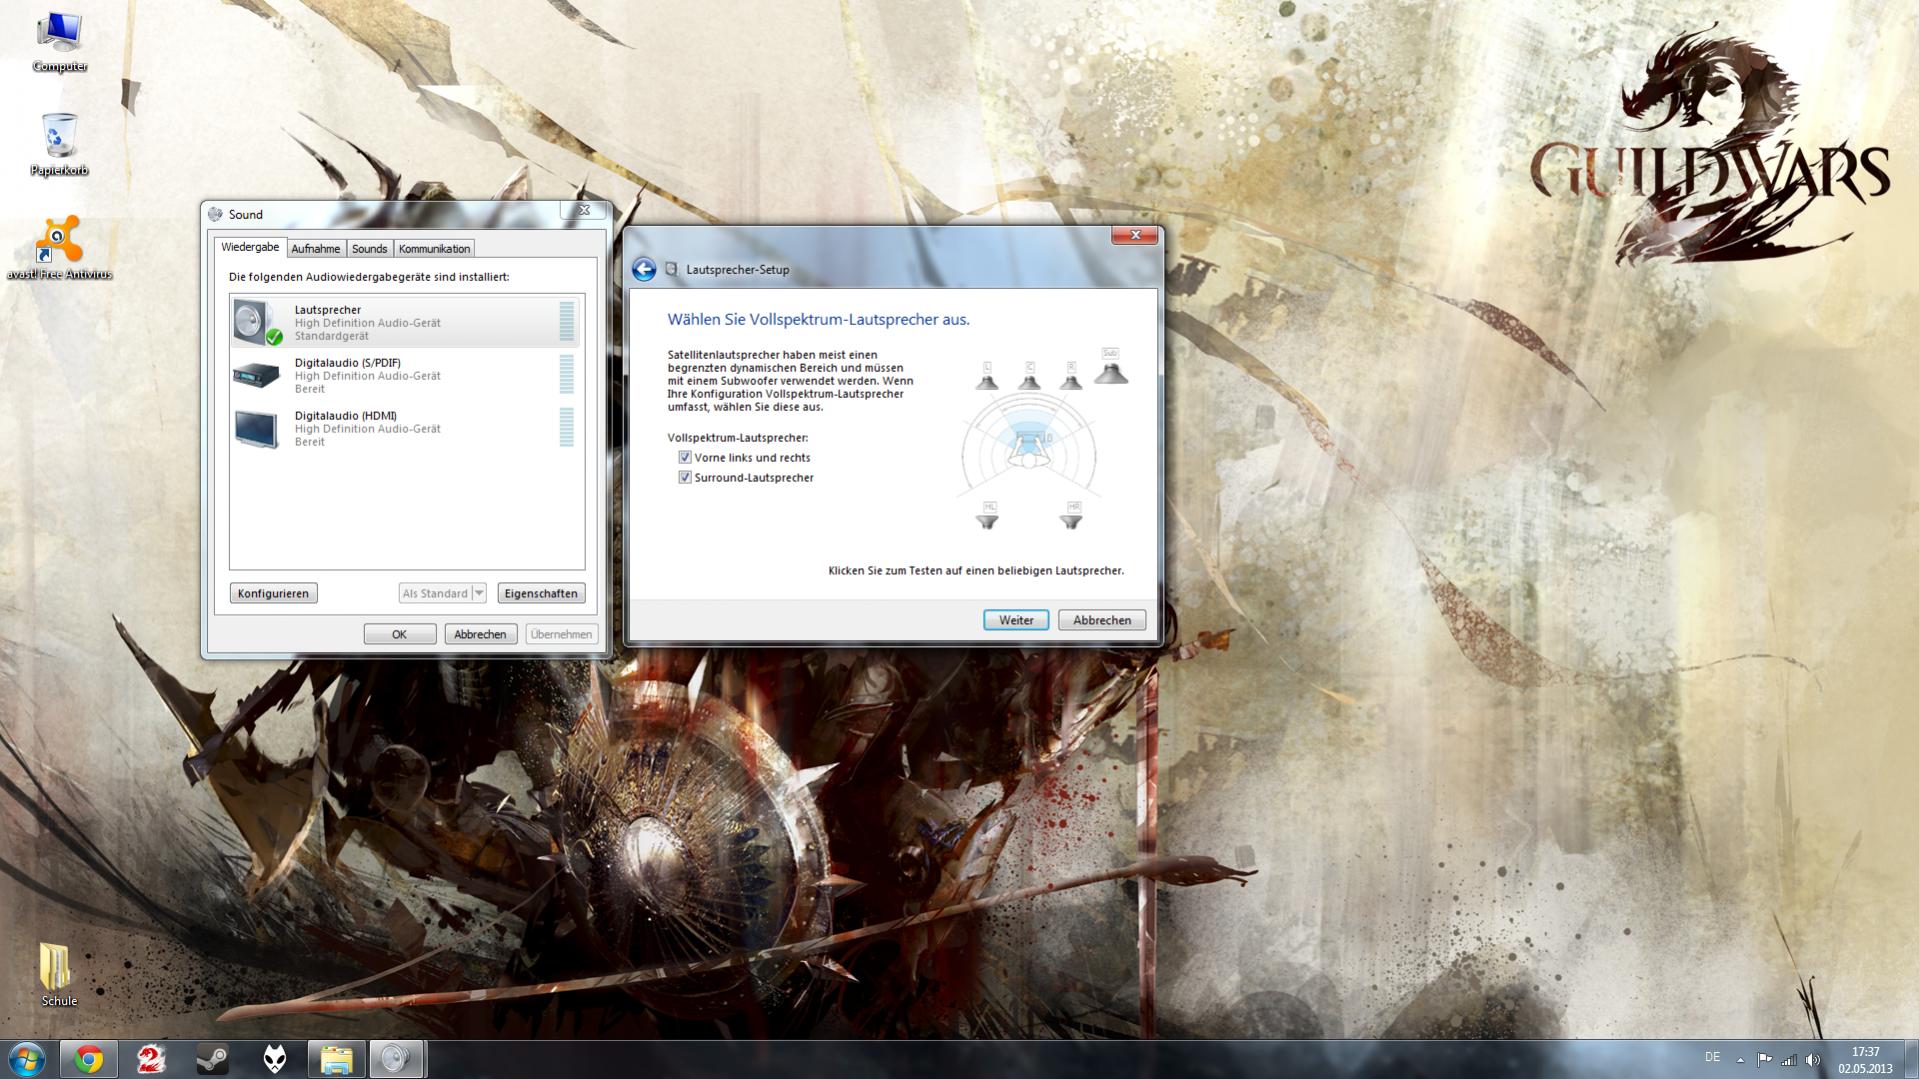Screen dimensions: 1919x1079
Task: Toggle Surround-Lautsprecher checkbox
Action: 685,478
